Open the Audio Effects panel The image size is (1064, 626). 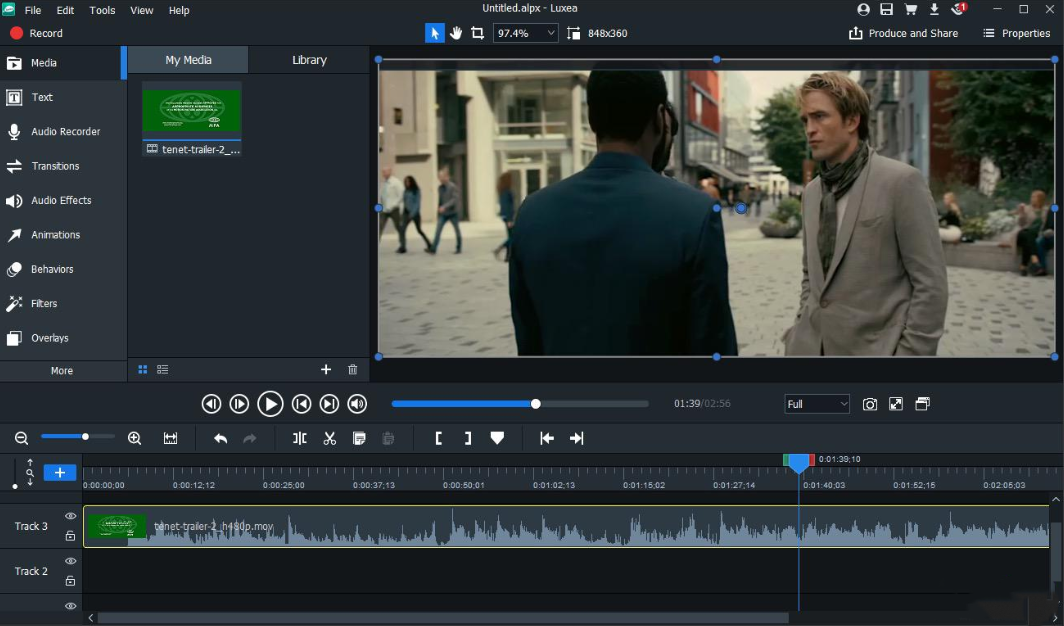click(x=62, y=200)
